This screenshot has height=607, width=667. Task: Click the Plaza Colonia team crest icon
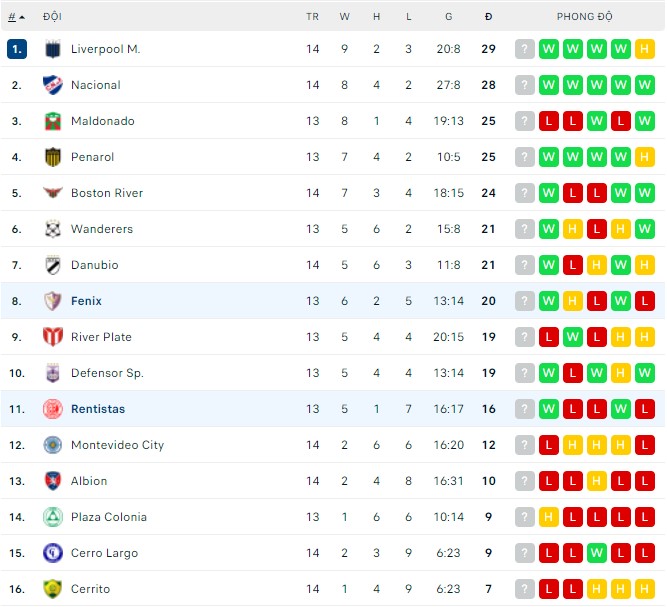click(53, 517)
